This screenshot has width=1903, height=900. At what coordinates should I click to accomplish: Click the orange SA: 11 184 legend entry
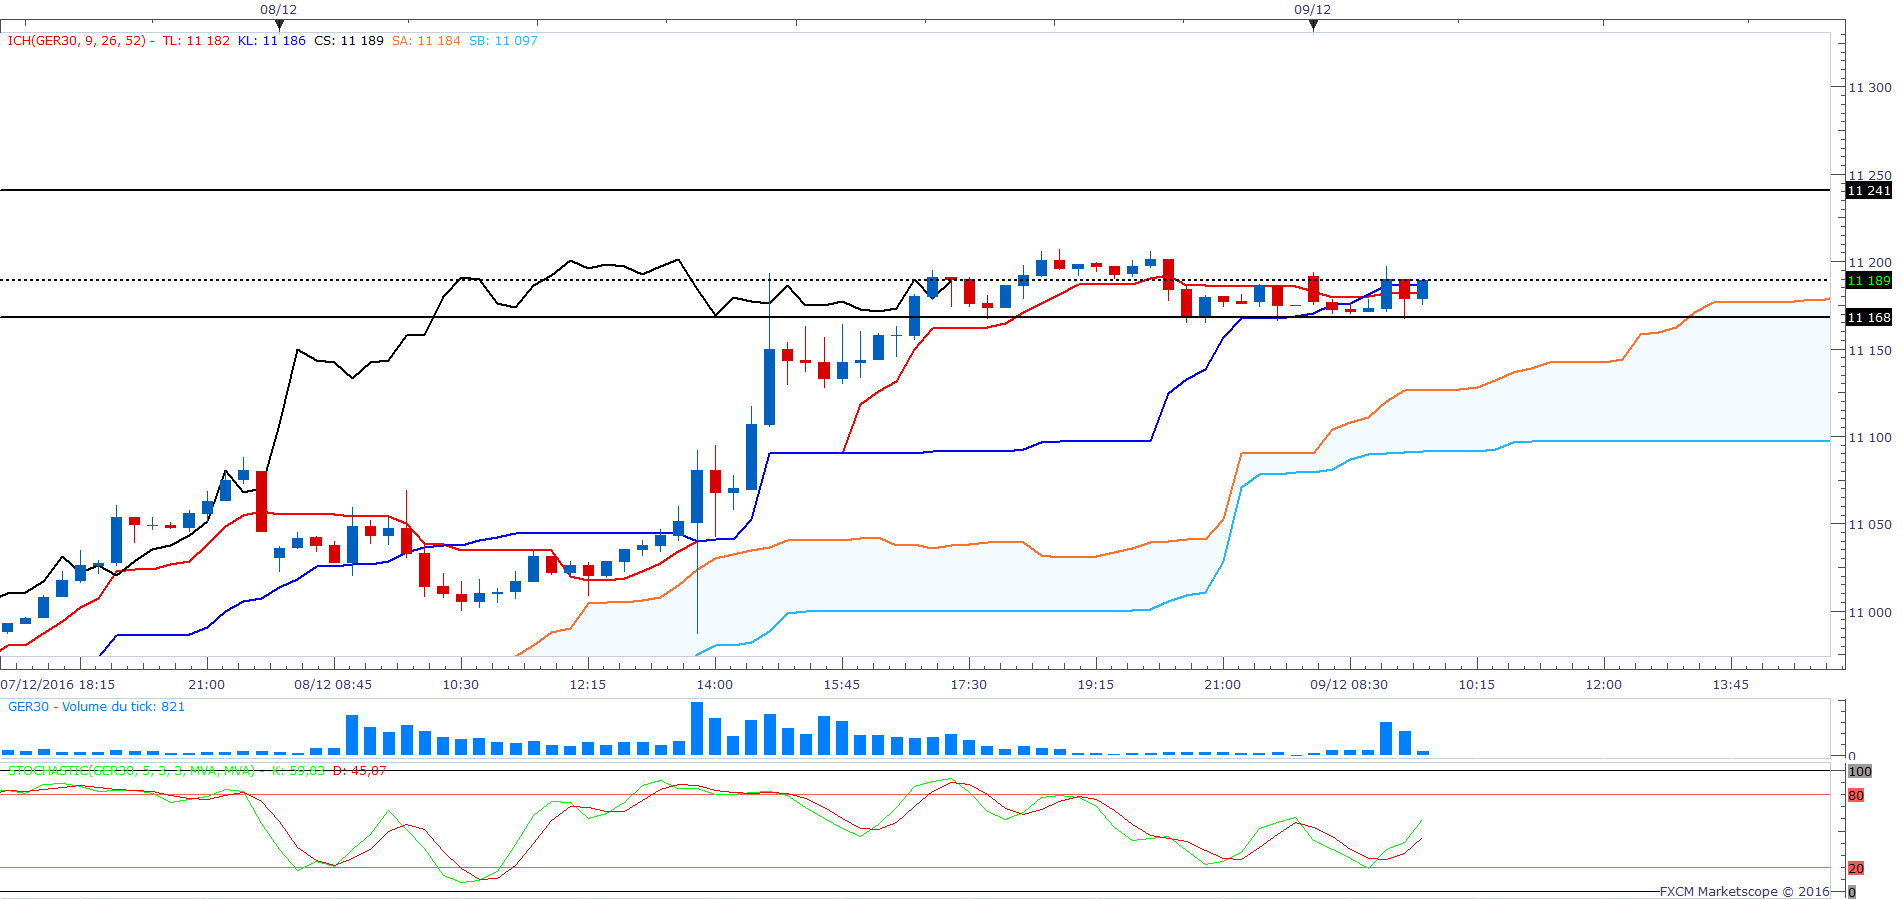pos(426,41)
